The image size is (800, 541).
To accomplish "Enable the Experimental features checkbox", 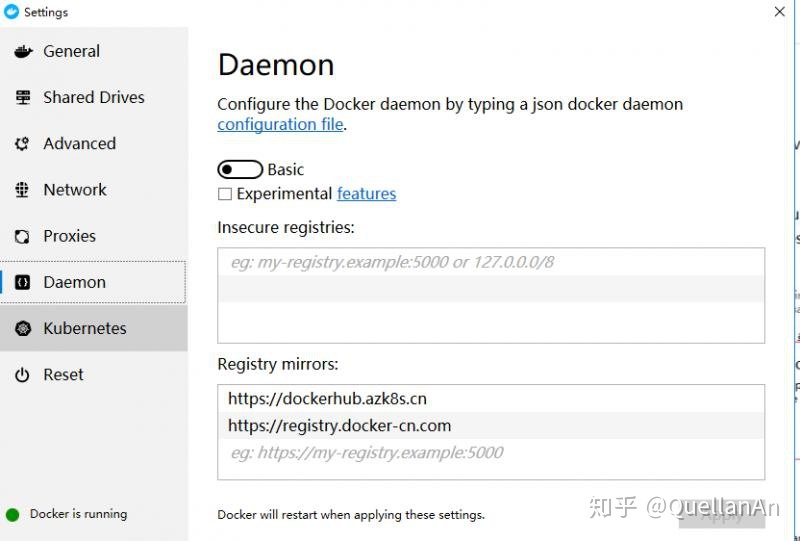I will [225, 194].
